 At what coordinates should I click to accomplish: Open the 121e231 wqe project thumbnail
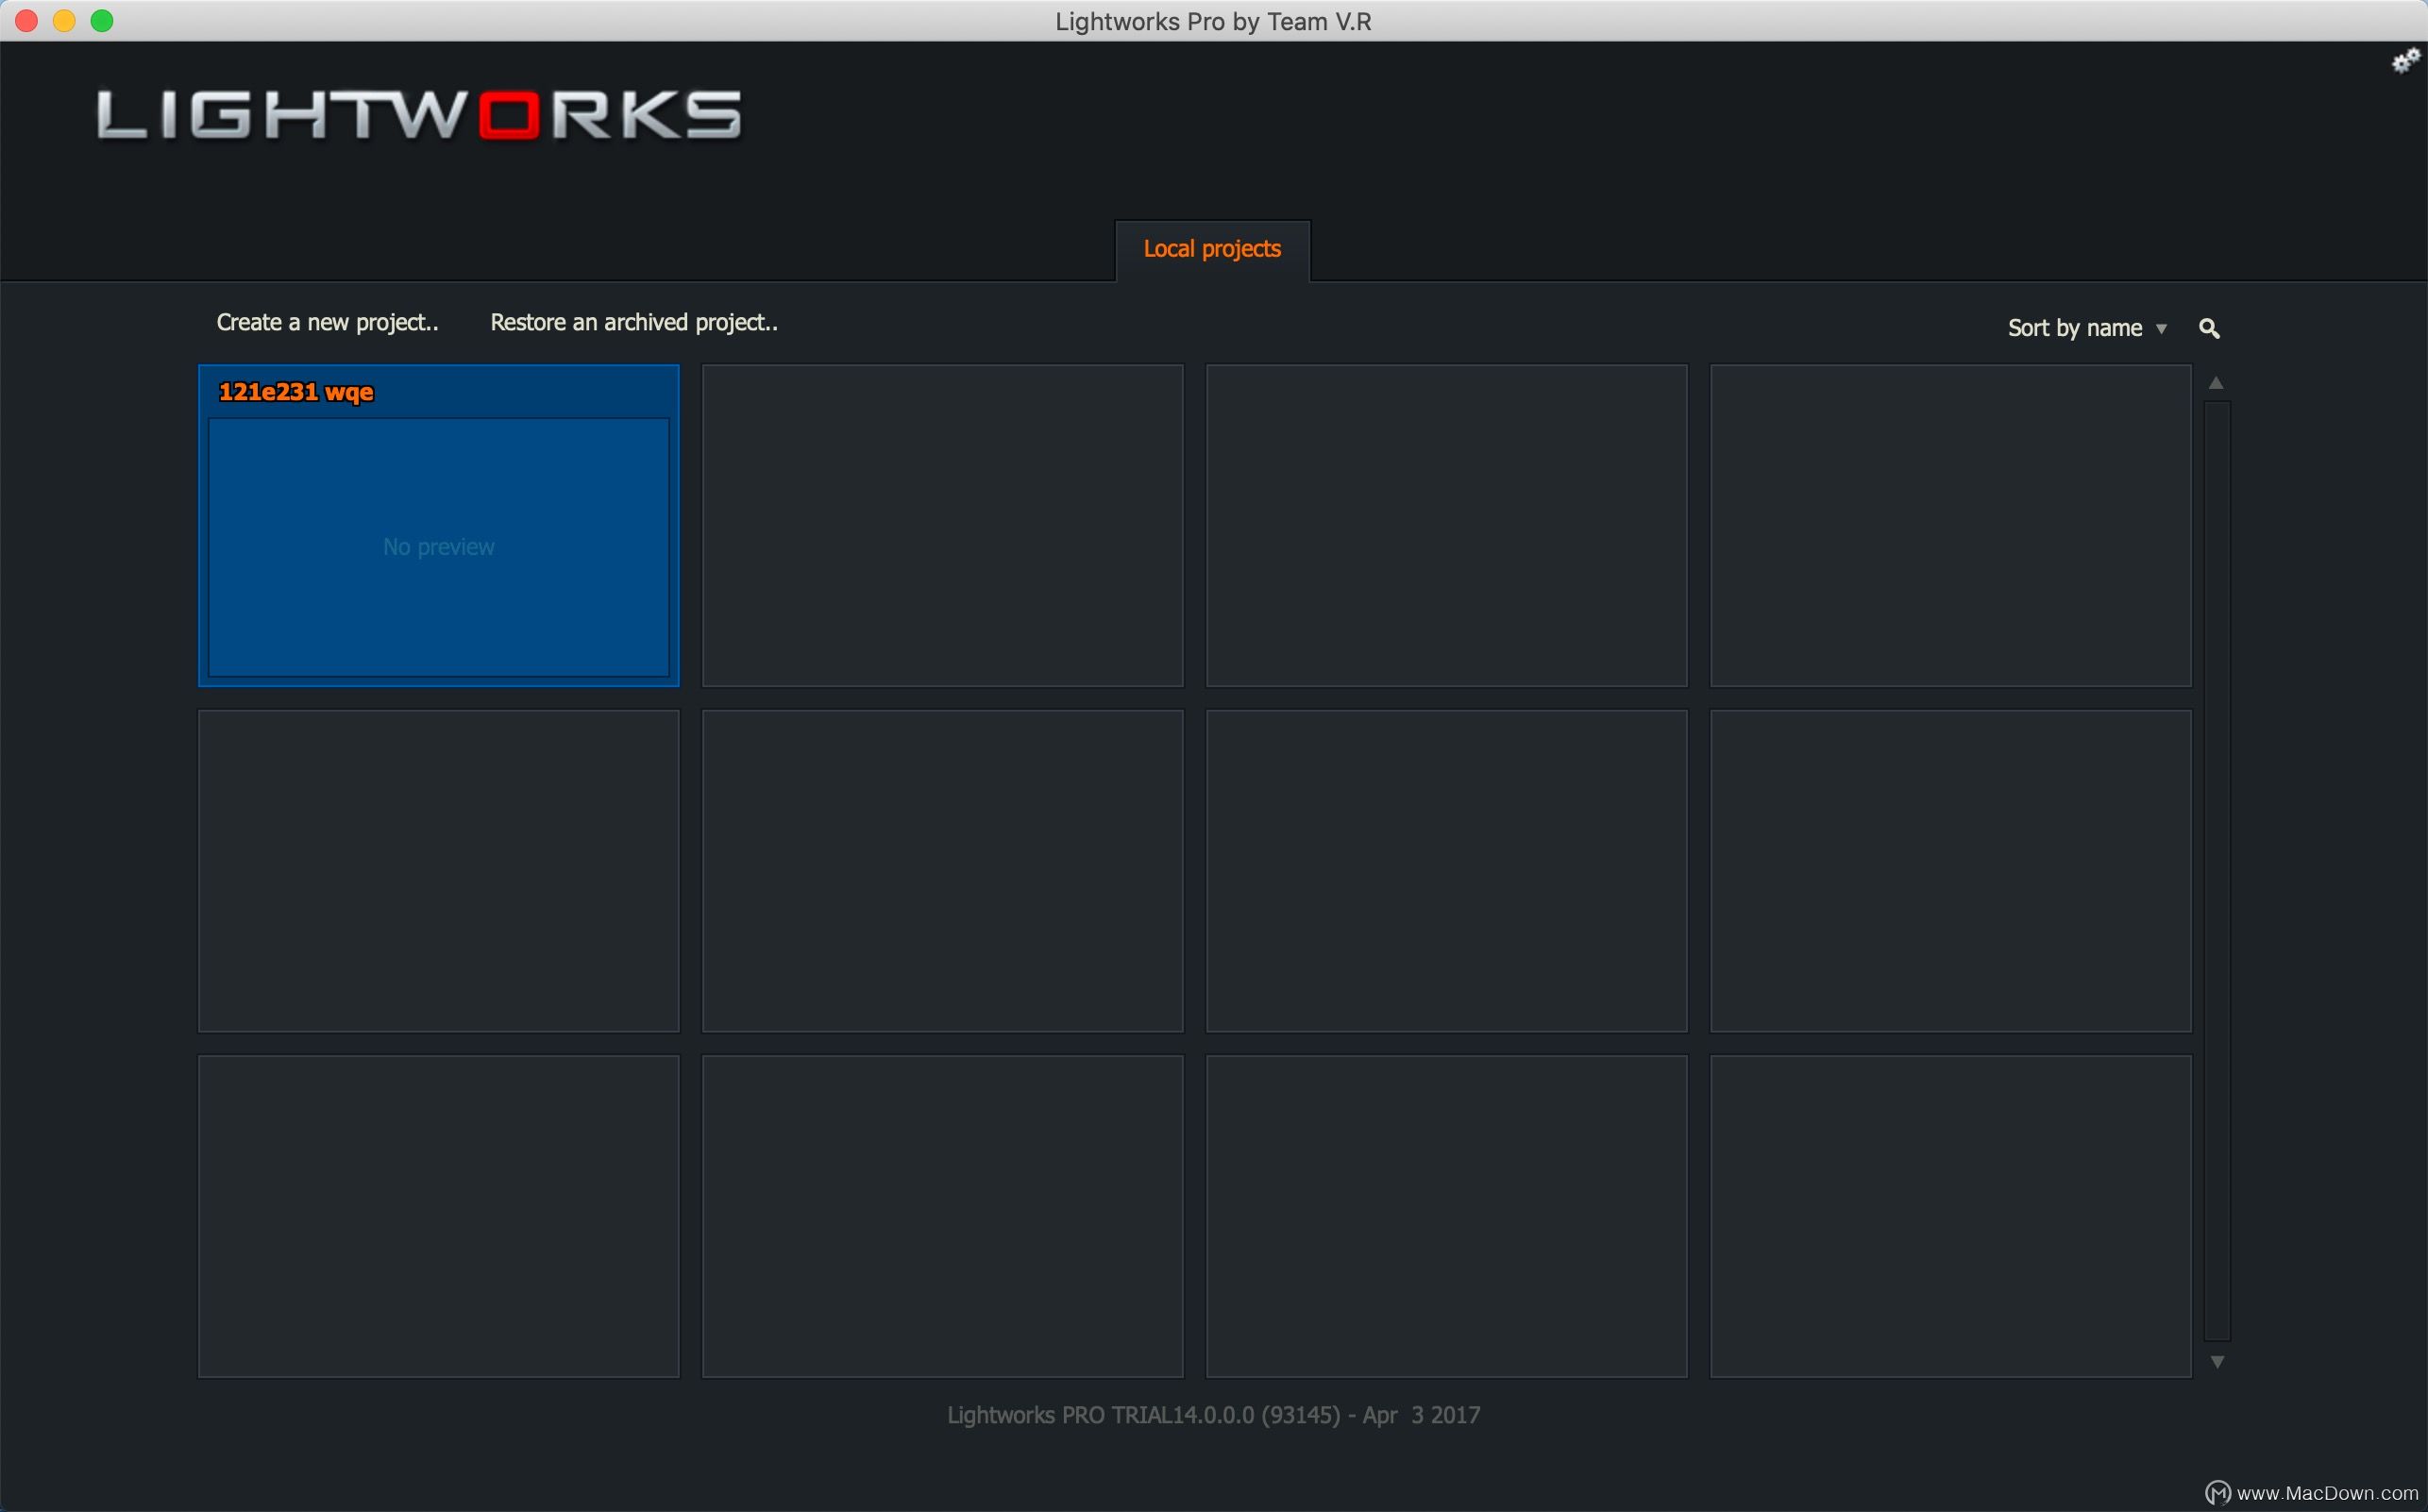[439, 547]
